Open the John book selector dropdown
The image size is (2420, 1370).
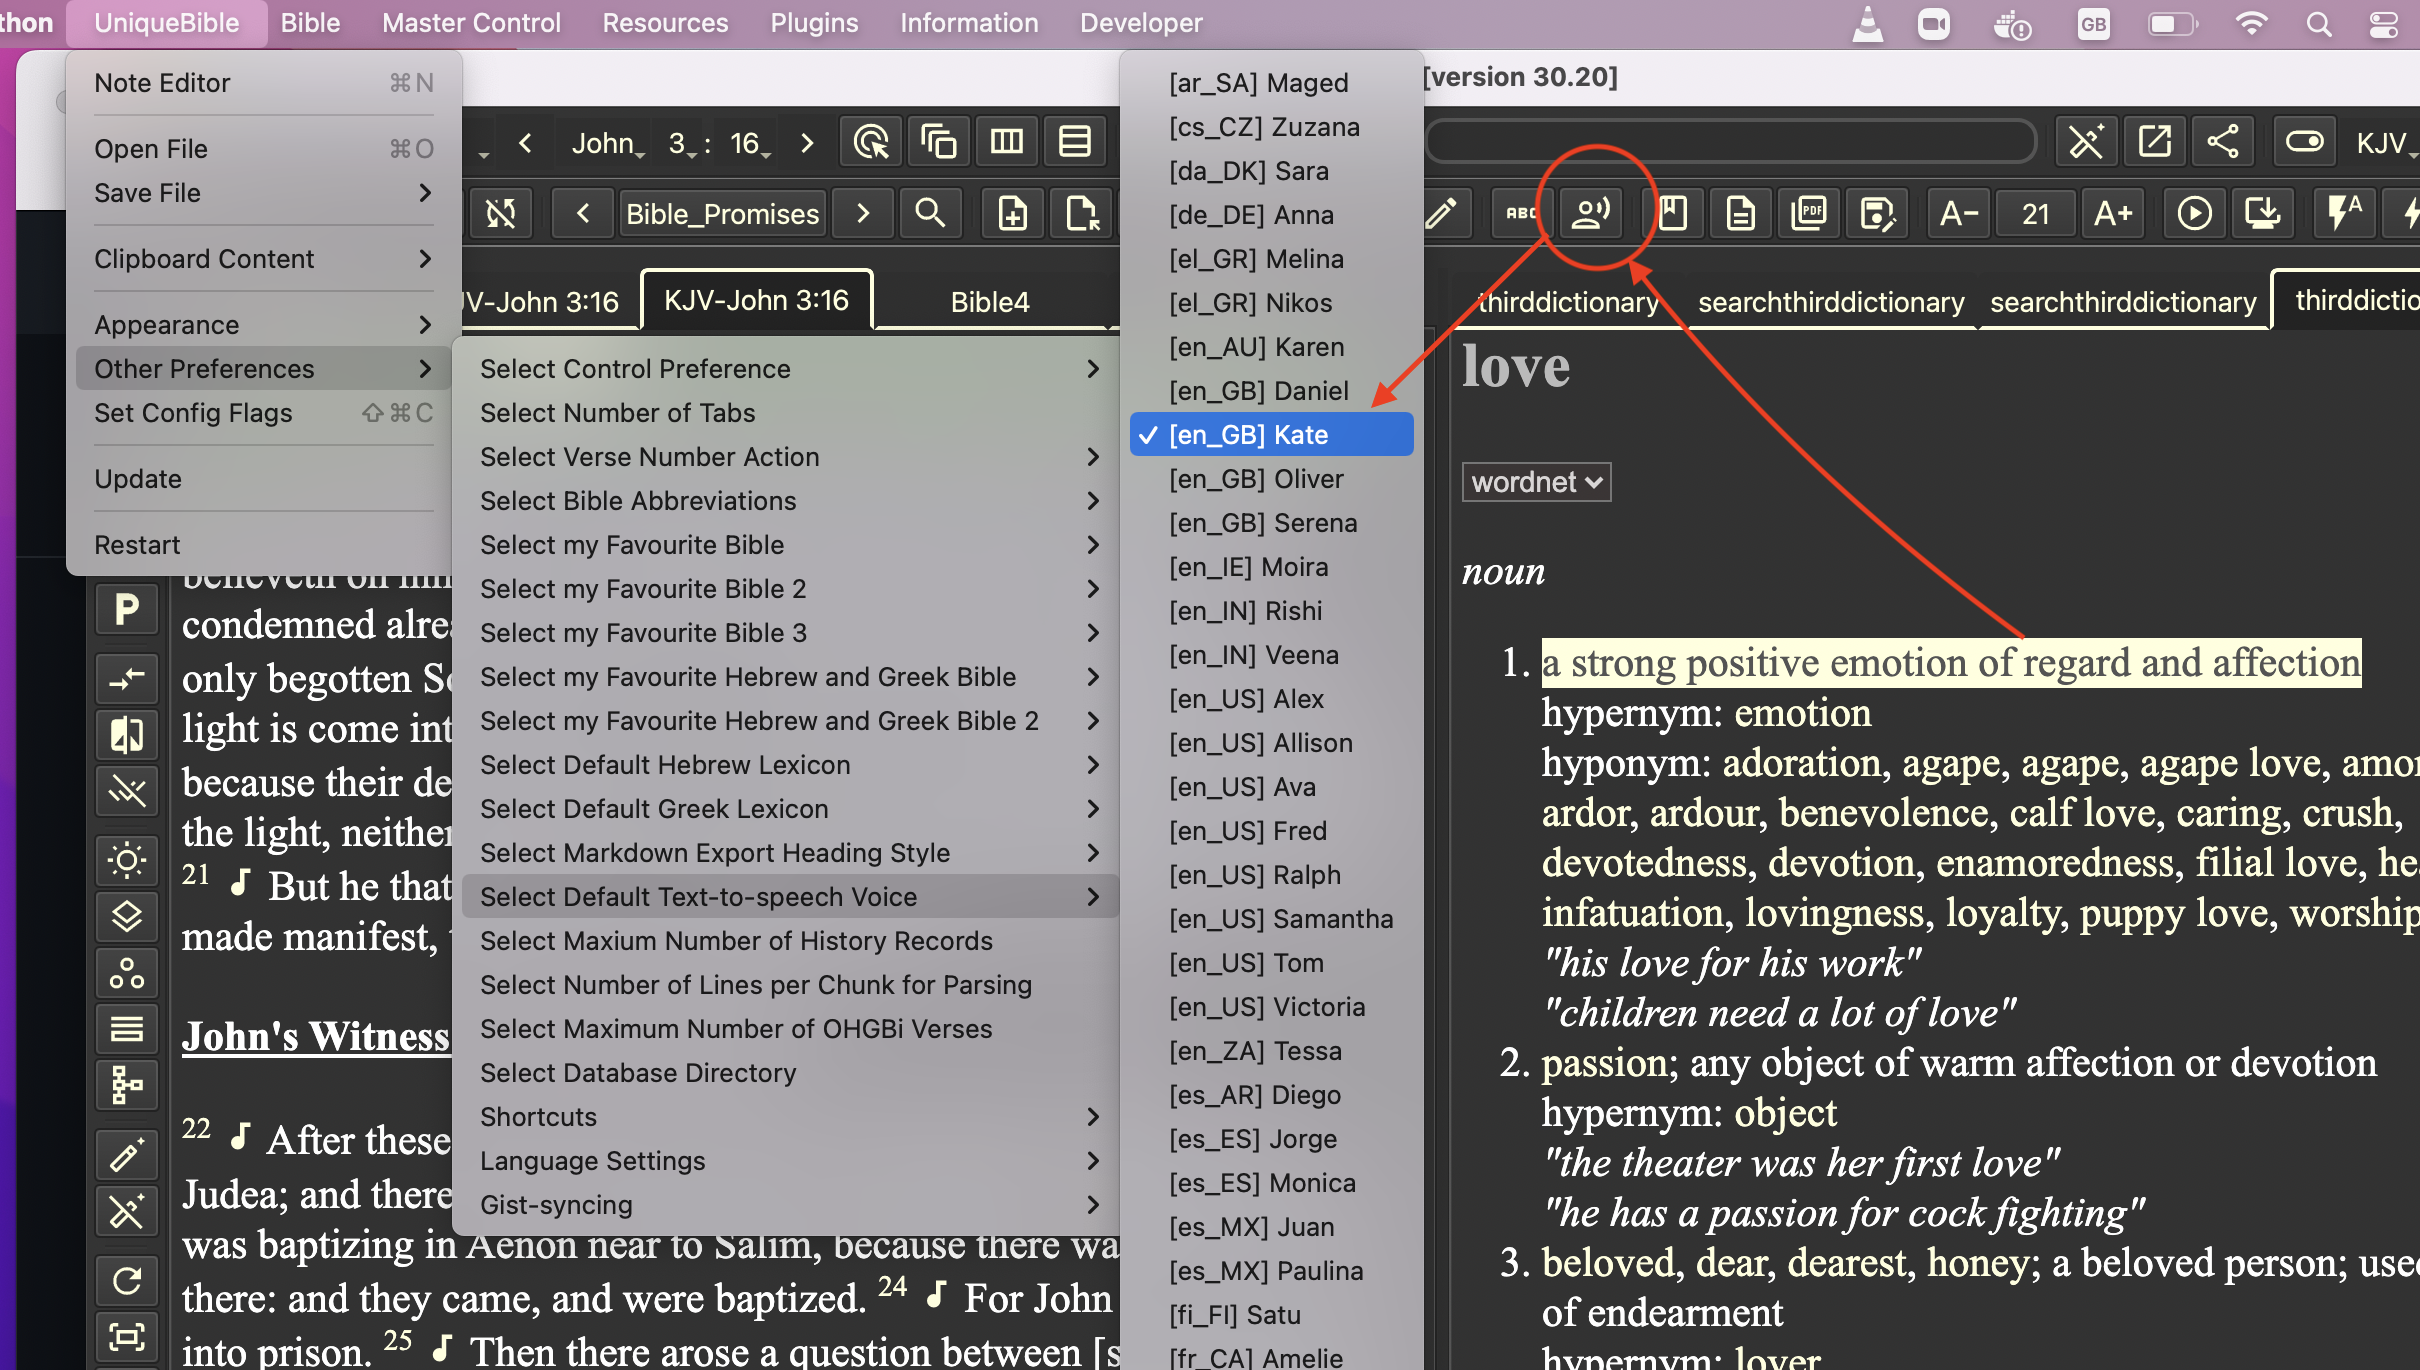608,143
